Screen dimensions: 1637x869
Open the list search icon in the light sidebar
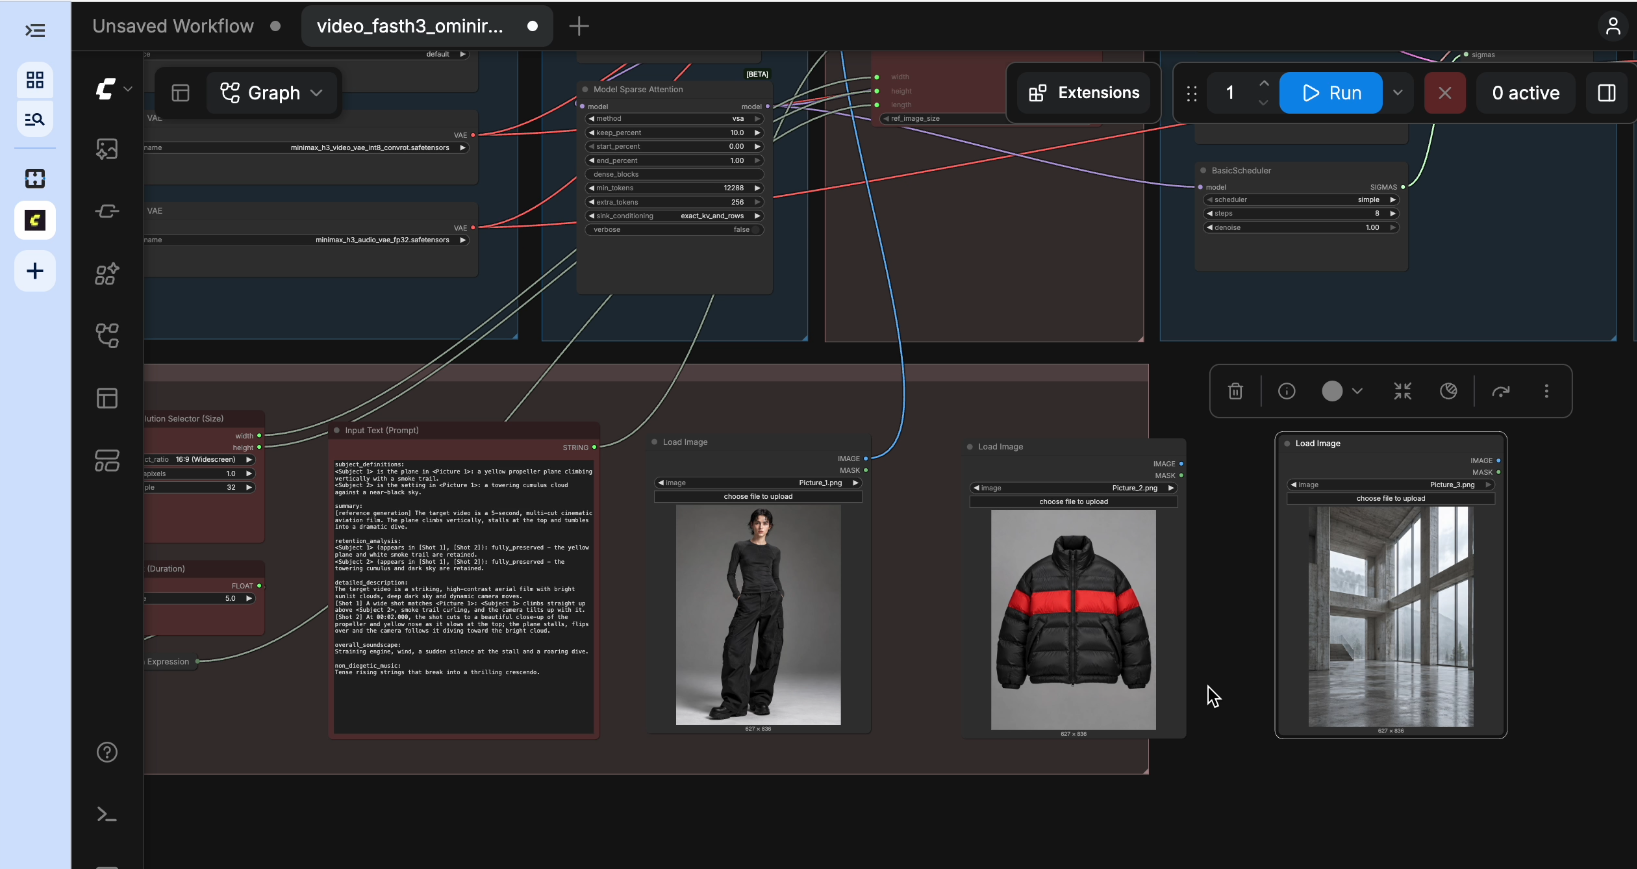click(35, 120)
